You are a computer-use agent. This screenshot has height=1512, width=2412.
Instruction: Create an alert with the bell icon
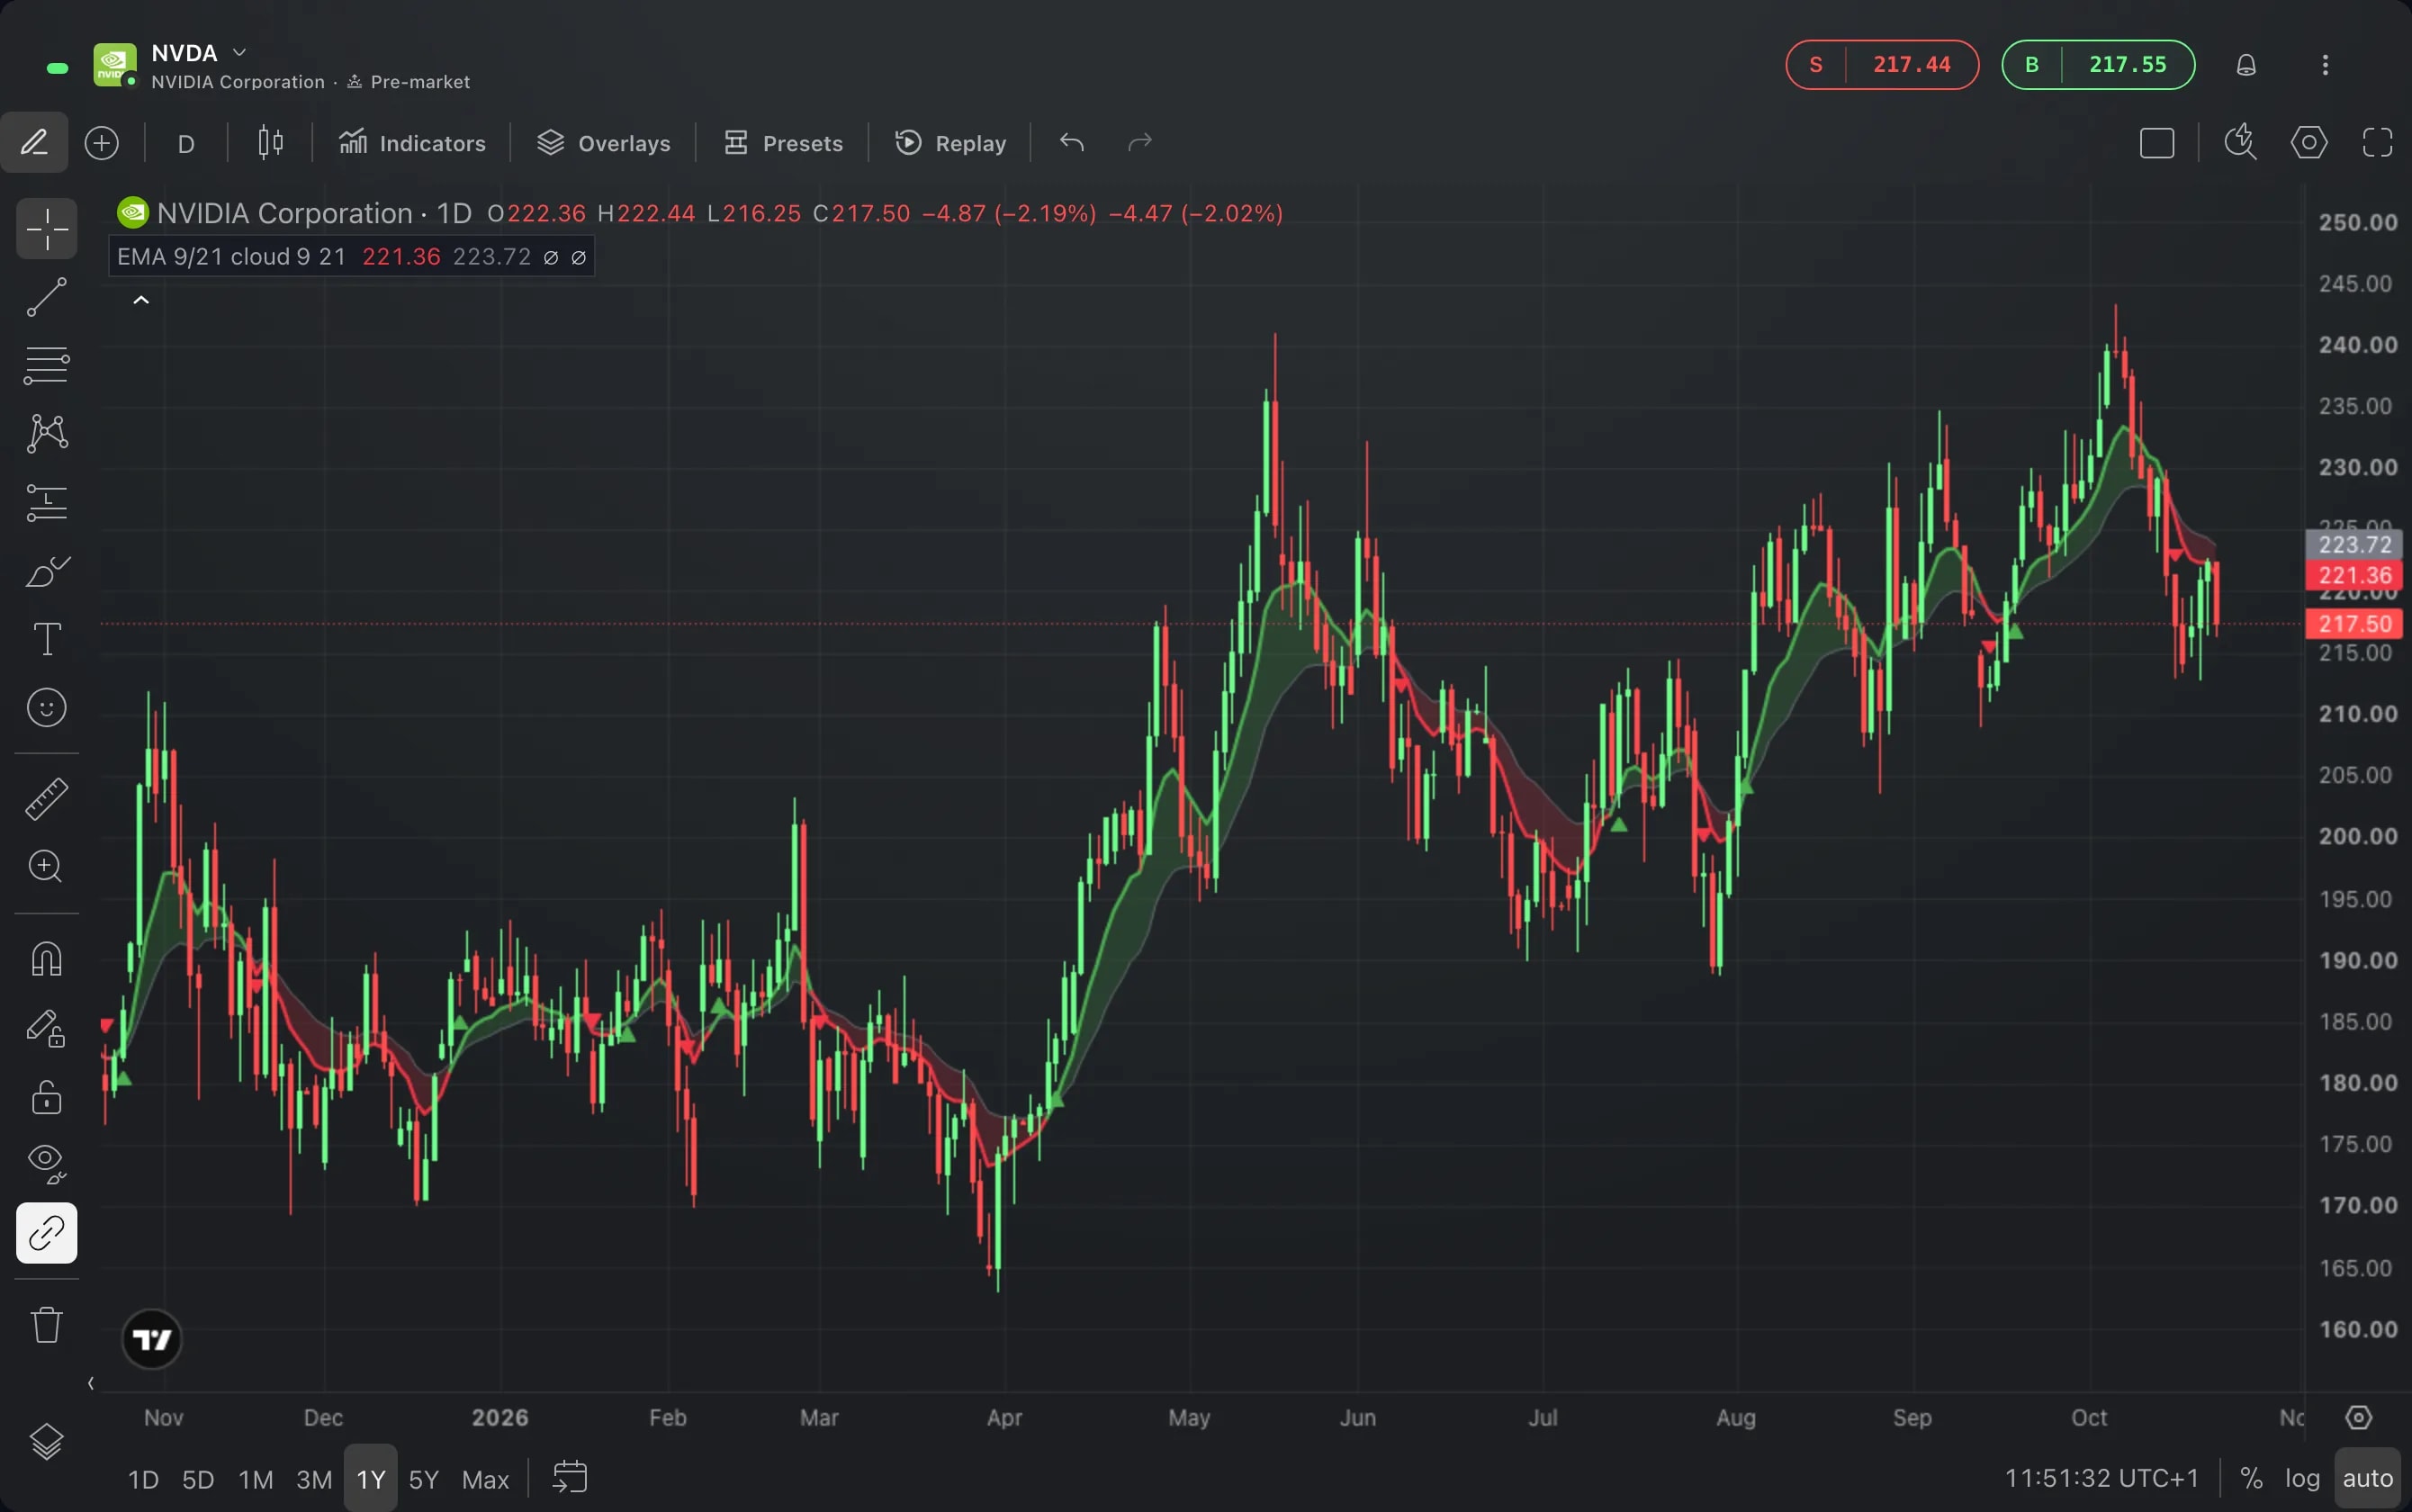(2246, 65)
